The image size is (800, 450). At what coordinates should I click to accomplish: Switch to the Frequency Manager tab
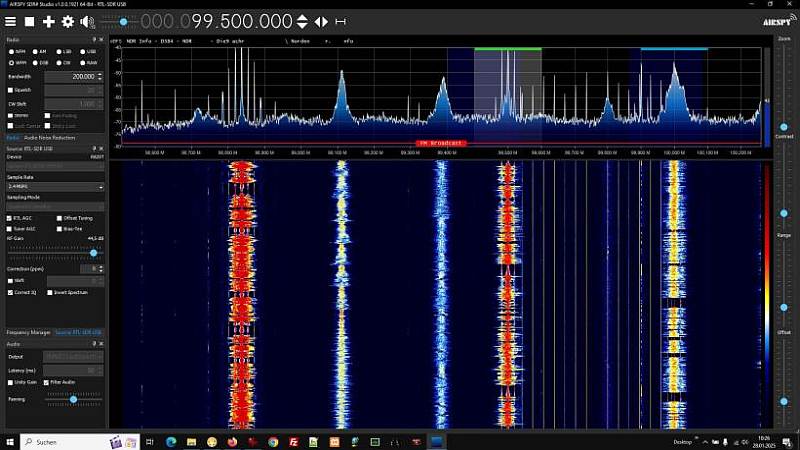28,332
